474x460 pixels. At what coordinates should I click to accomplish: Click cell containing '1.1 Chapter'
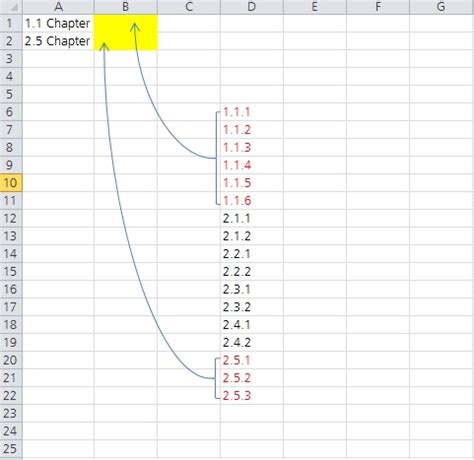(58, 23)
